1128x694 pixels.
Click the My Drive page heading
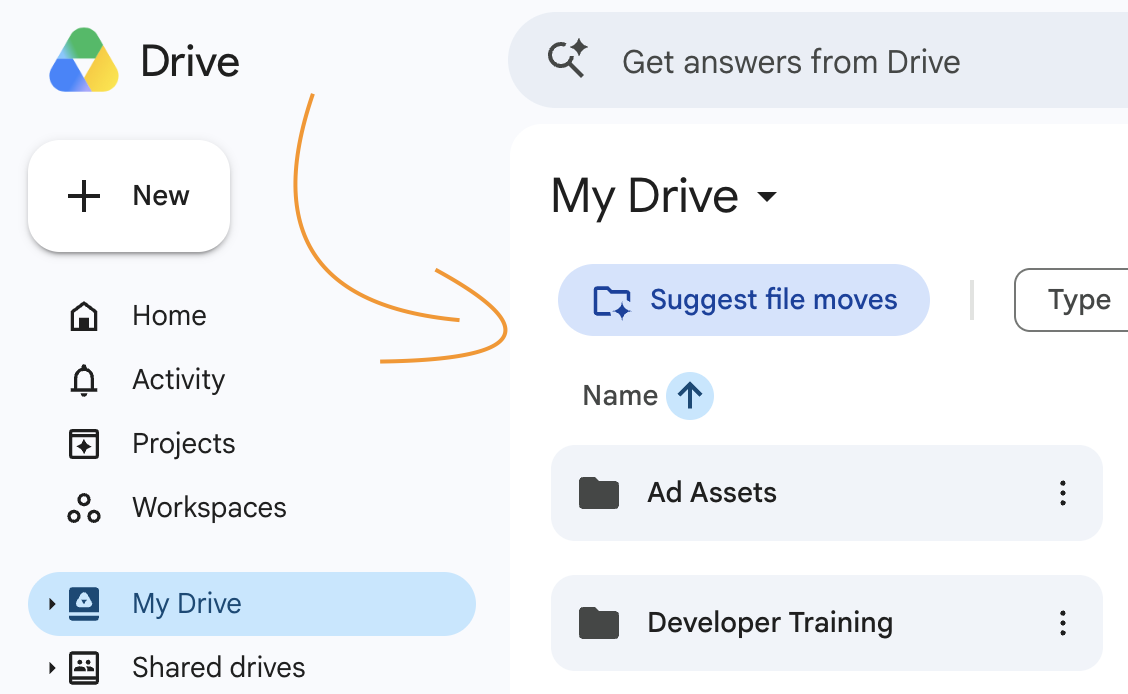[645, 196]
